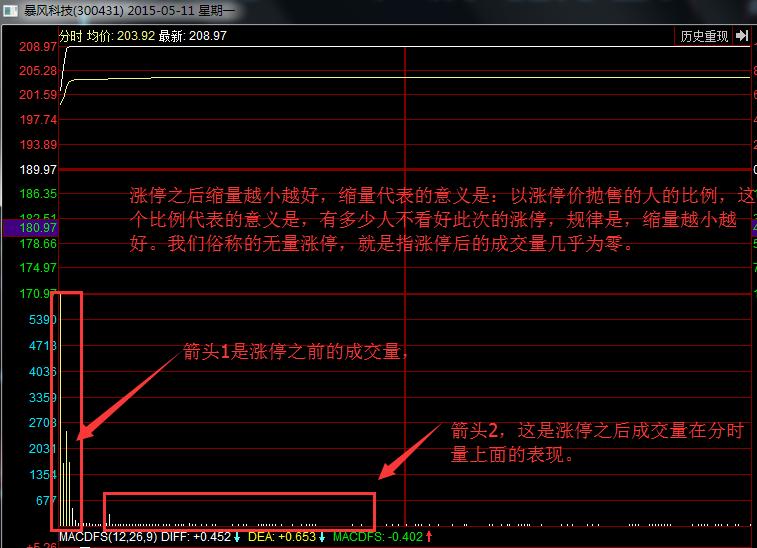
Task: Click the 677 volume axis label
Action: (46, 501)
